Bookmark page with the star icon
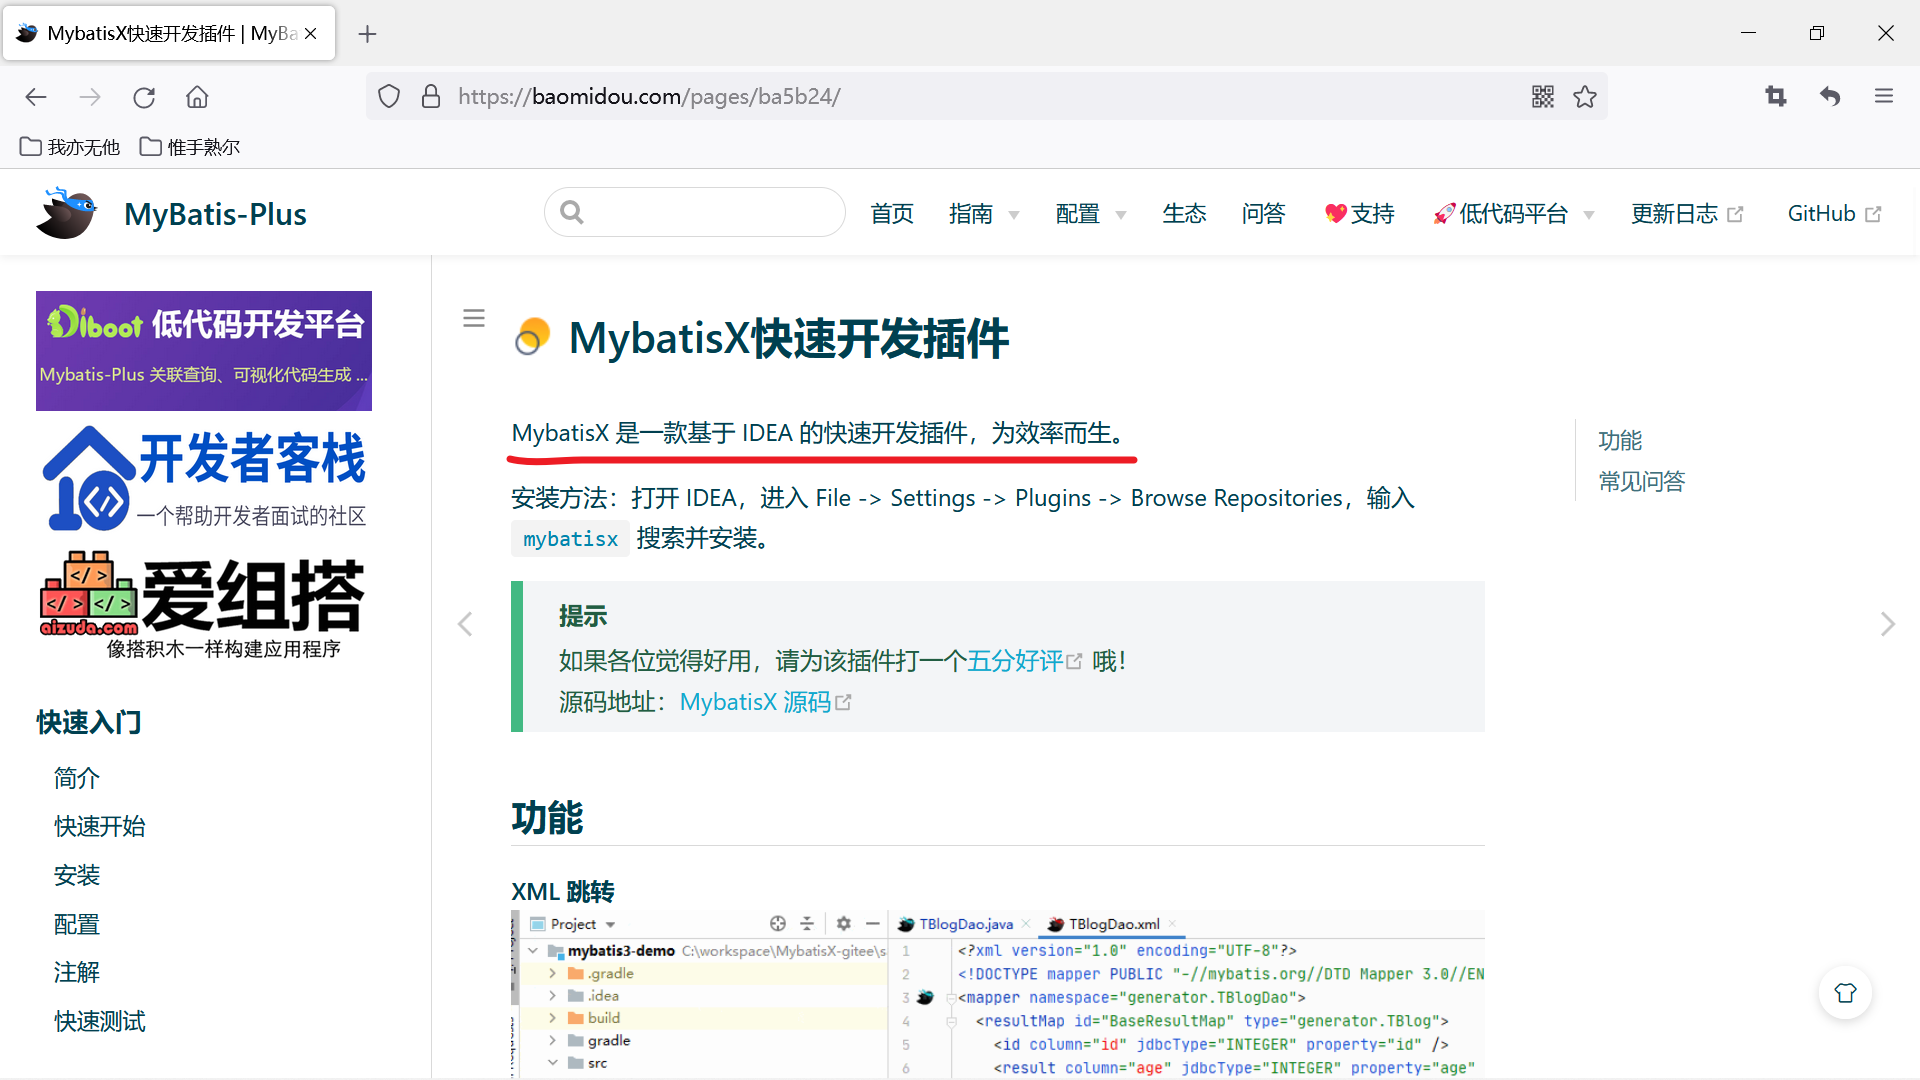 (1585, 96)
